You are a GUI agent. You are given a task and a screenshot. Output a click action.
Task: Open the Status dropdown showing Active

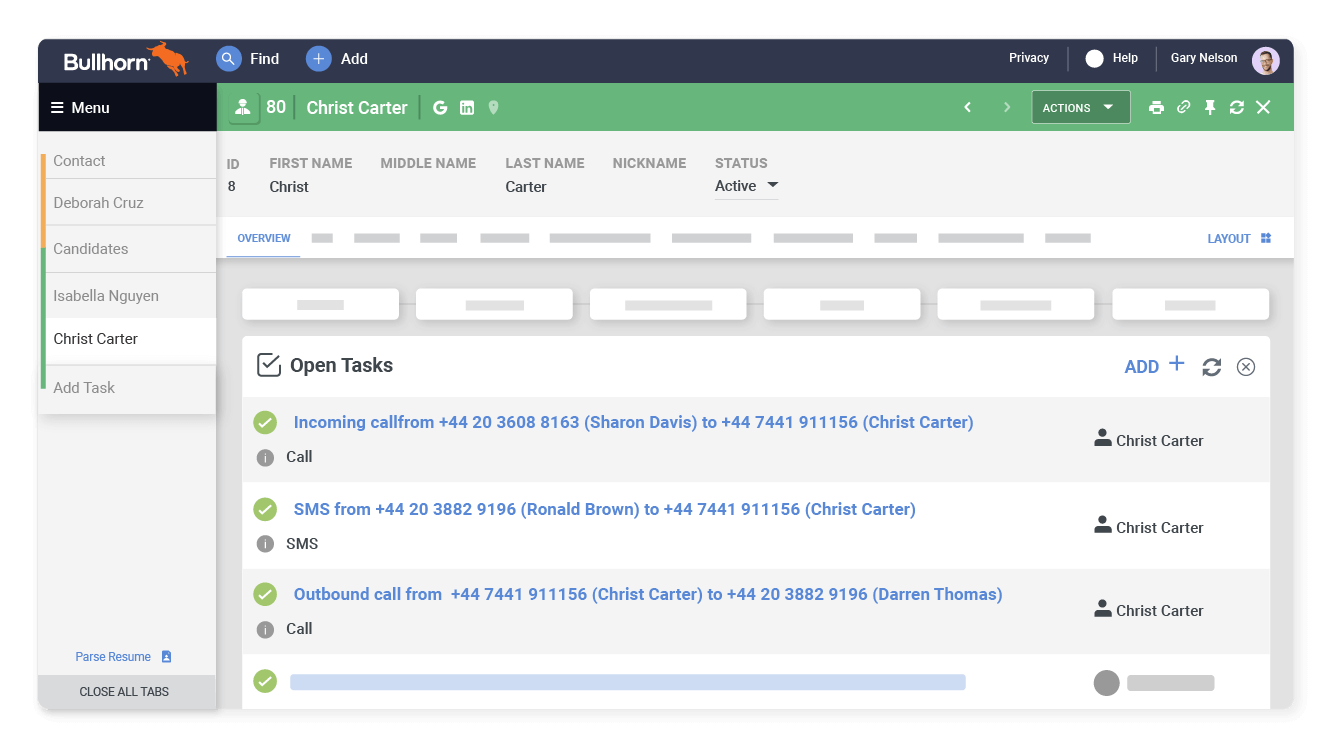[x=746, y=185]
